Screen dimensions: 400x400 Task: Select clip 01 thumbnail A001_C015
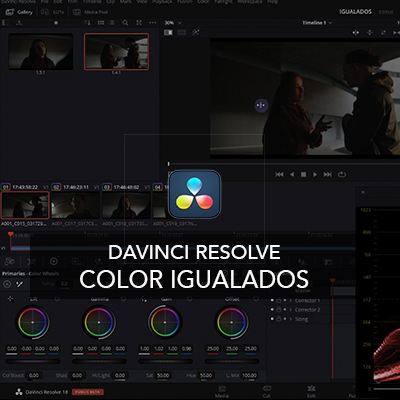[25, 205]
